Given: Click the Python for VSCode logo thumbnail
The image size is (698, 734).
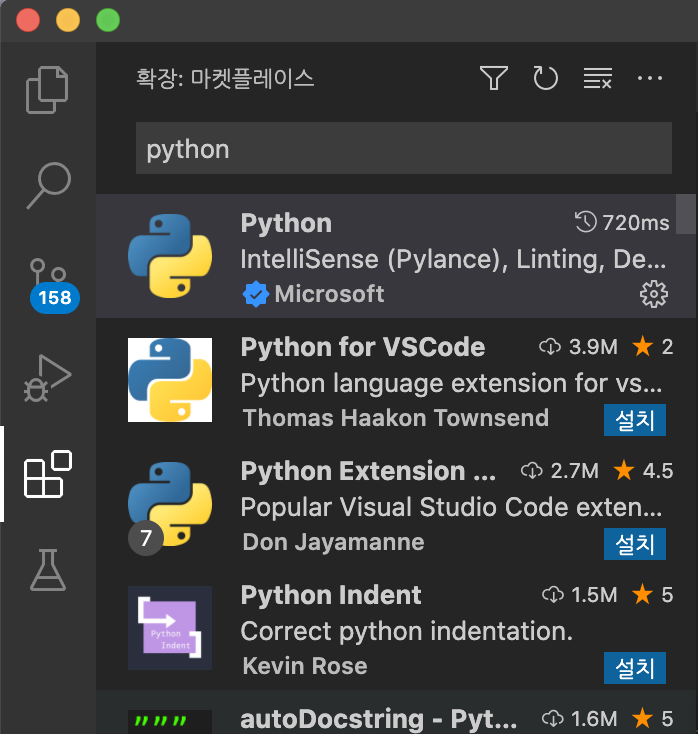Looking at the screenshot, I should (170, 380).
